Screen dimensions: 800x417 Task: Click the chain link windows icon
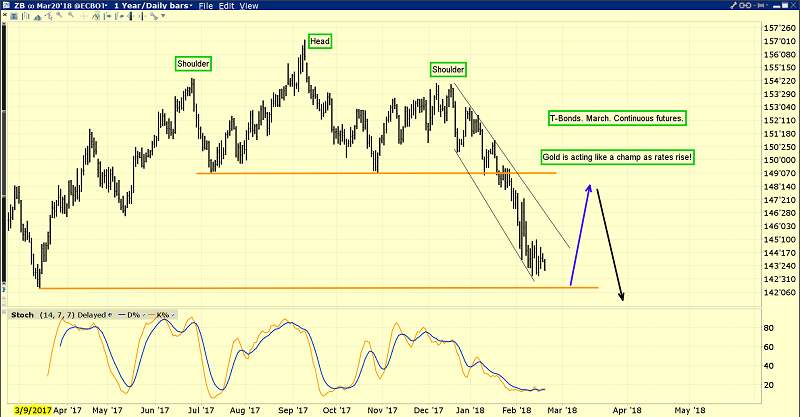point(744,5)
